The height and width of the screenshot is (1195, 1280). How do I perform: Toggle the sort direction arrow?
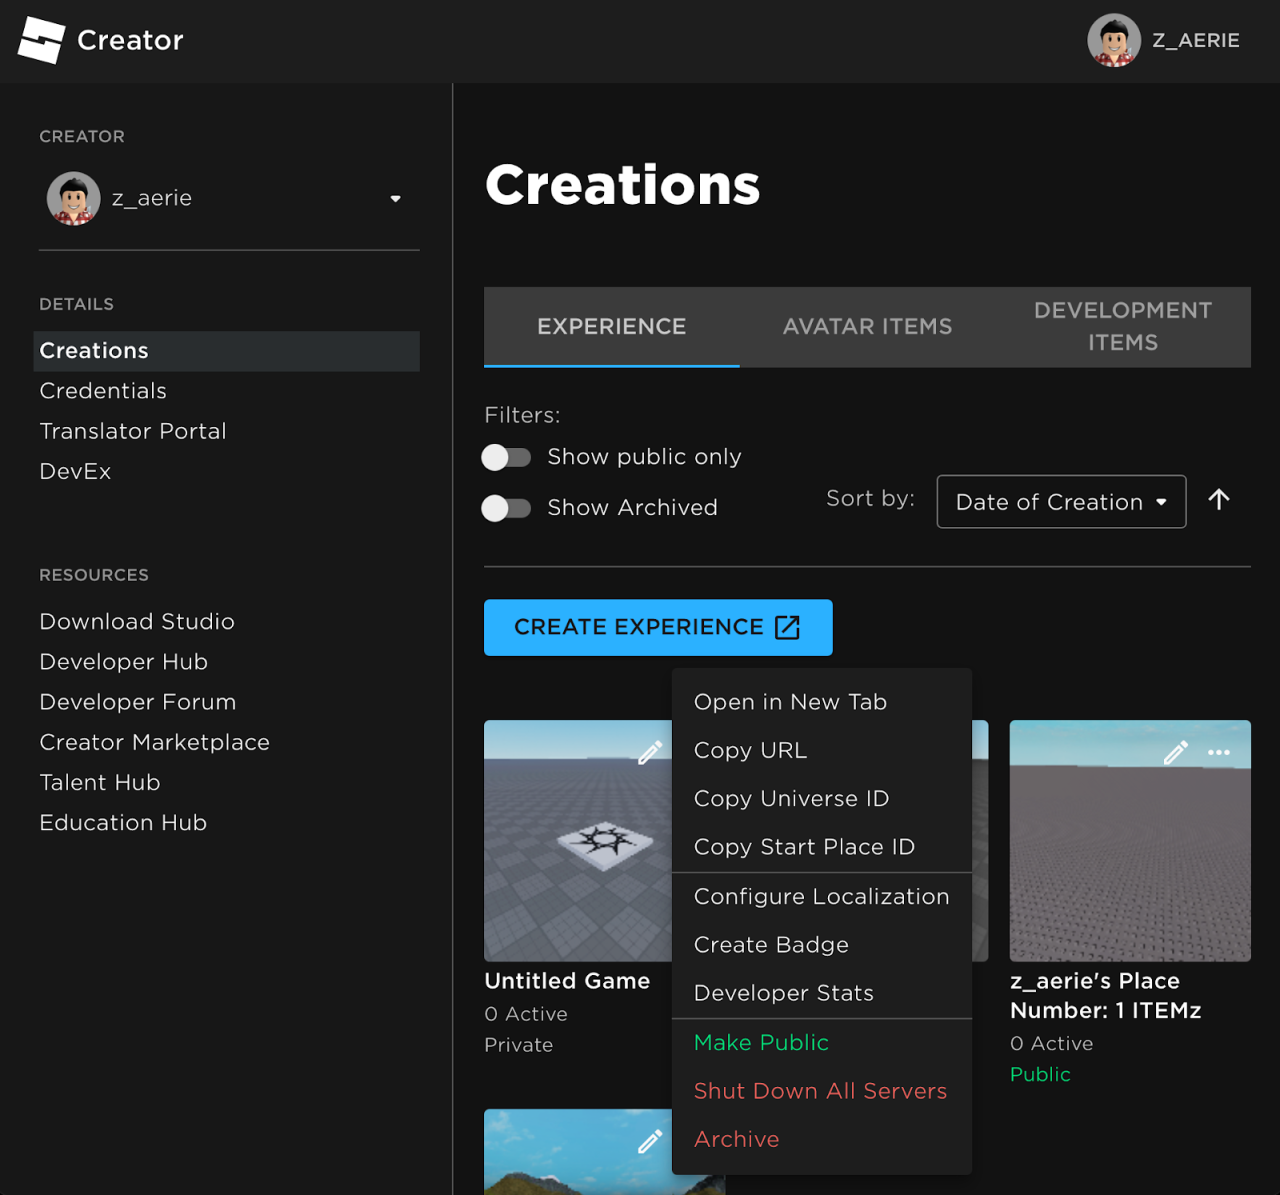[x=1219, y=500]
